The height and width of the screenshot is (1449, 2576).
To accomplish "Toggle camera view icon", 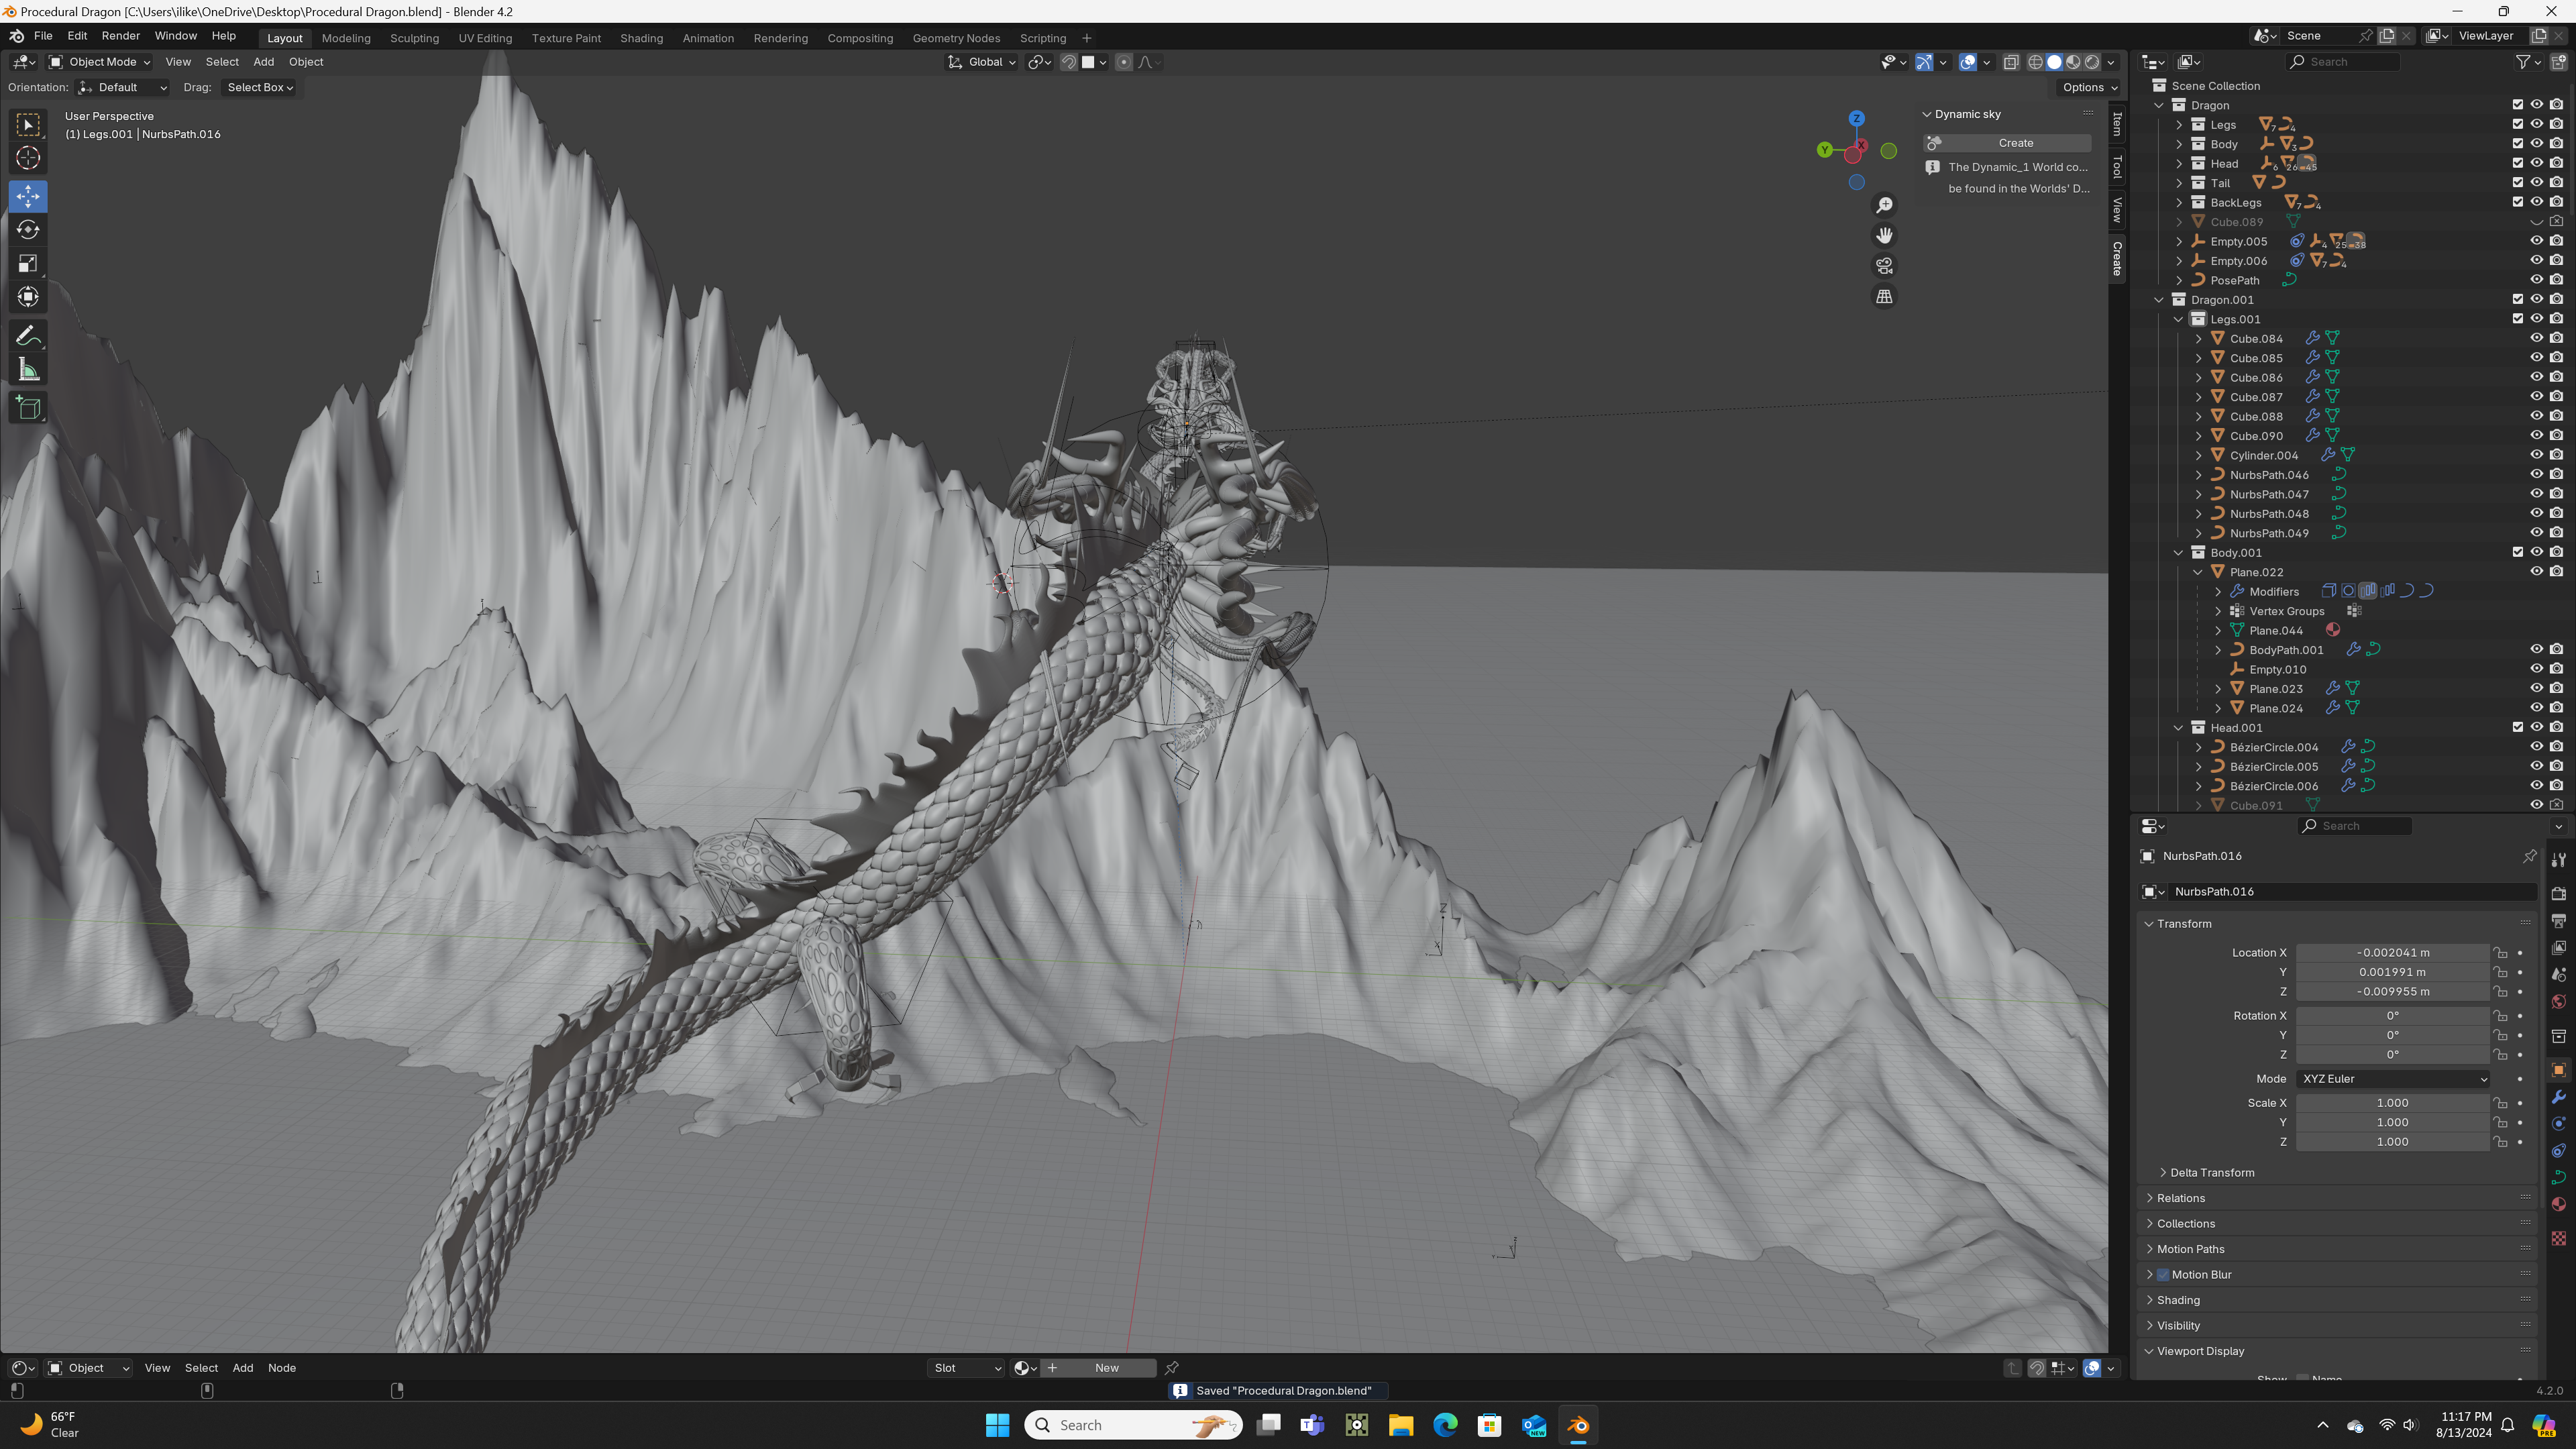I will [x=1884, y=266].
